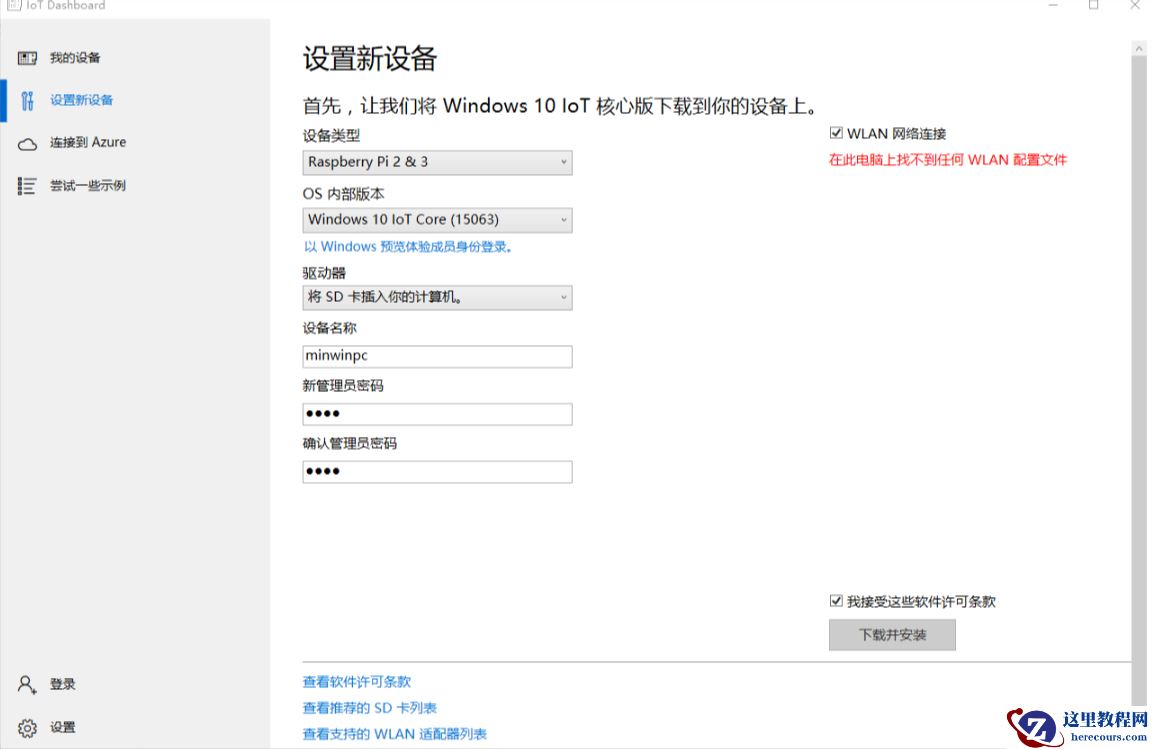Close the IoT Dashboard window

click(1135, 5)
